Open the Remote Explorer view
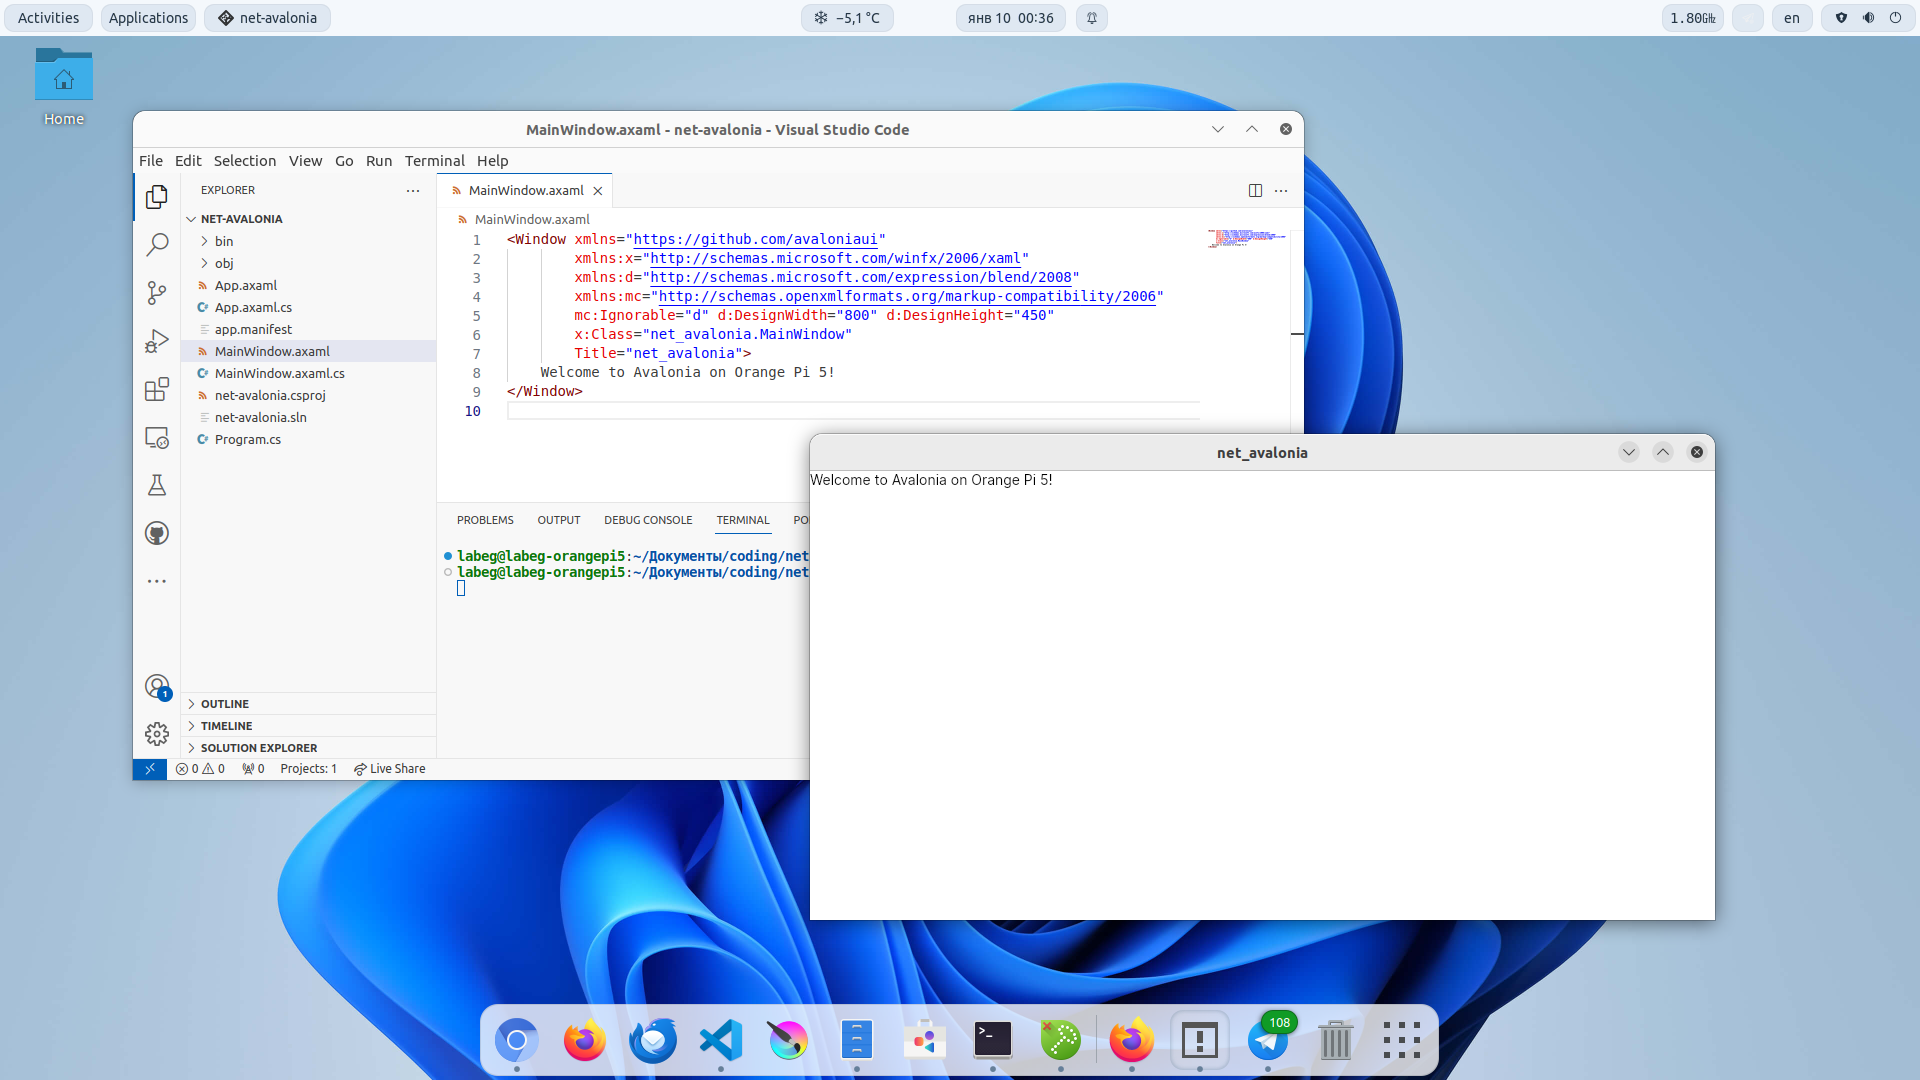The image size is (1920, 1080). (157, 437)
